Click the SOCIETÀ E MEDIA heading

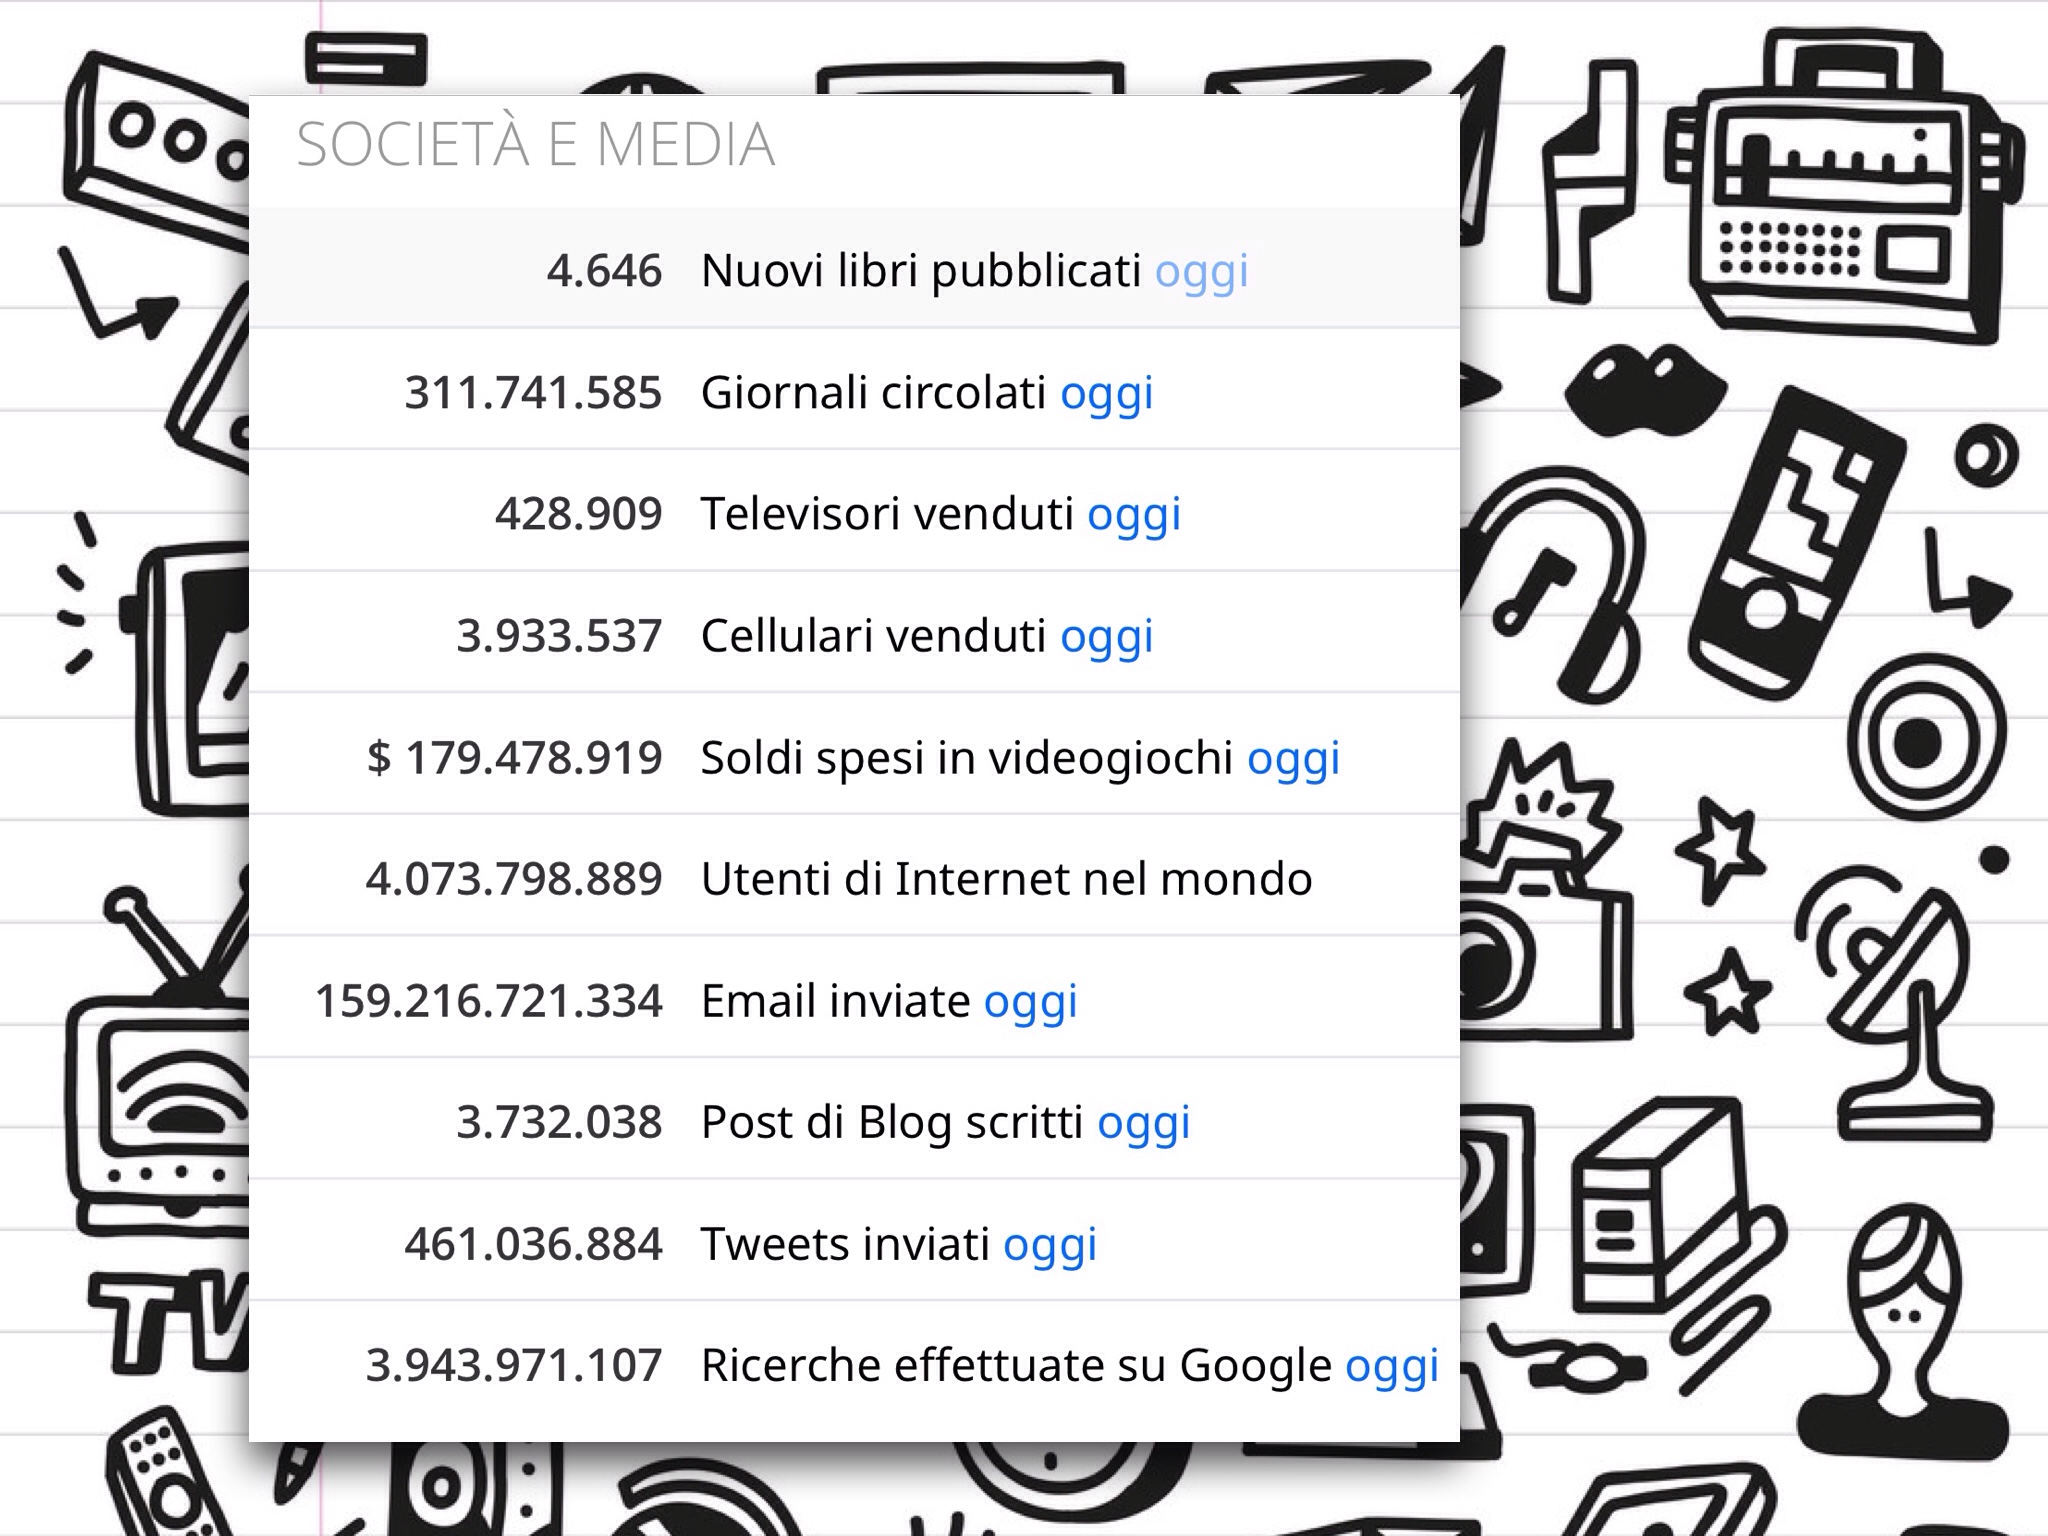[536, 144]
